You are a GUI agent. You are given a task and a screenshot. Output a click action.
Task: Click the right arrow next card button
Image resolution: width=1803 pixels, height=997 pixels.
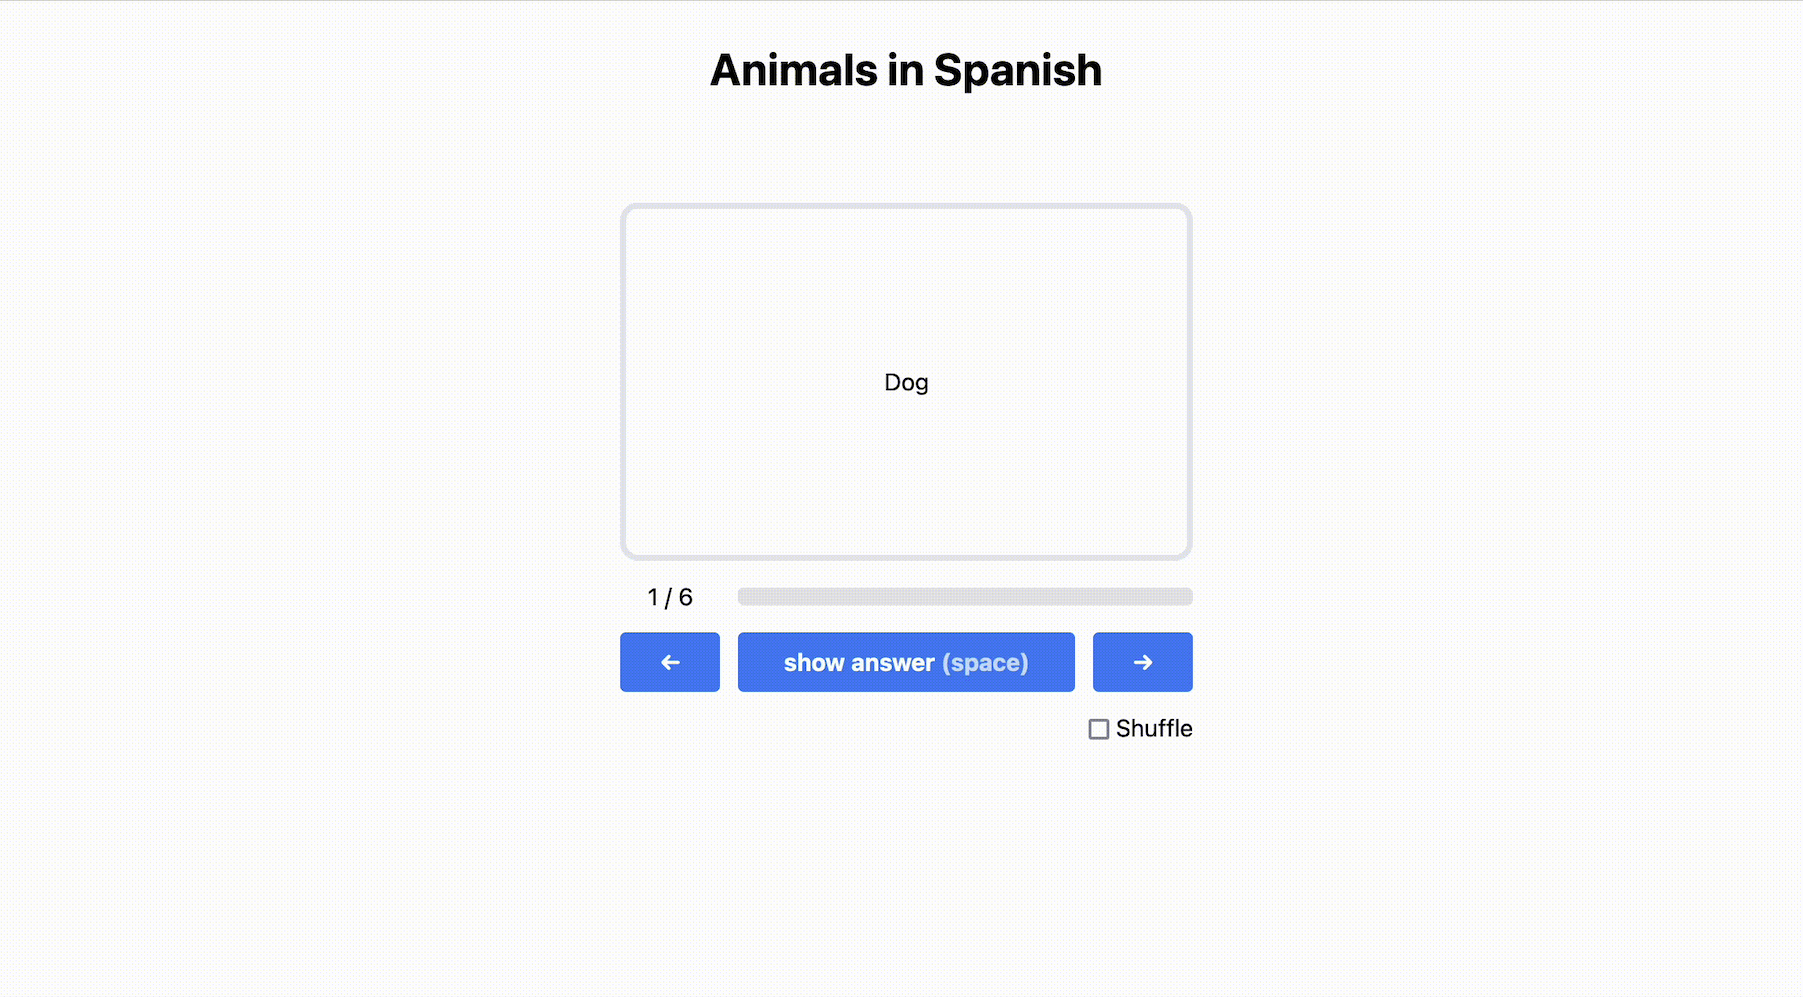[1142, 662]
